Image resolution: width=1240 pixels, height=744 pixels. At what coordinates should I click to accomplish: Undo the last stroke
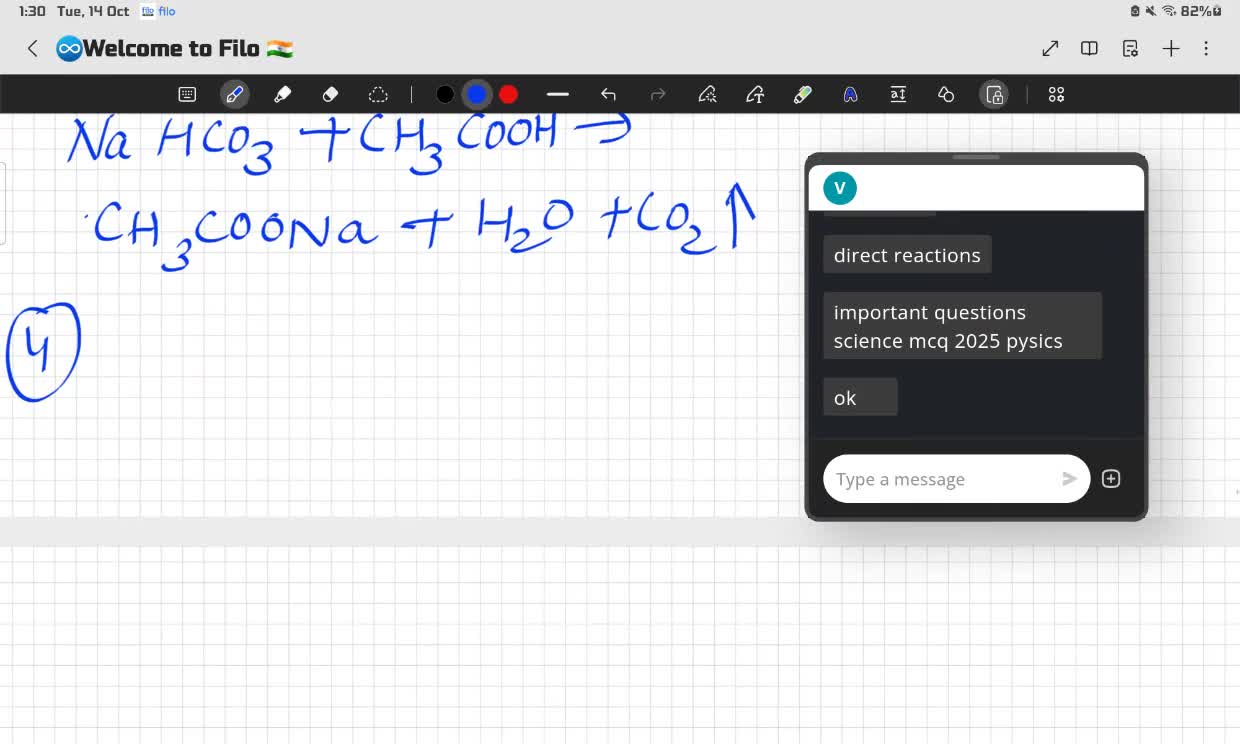(608, 94)
